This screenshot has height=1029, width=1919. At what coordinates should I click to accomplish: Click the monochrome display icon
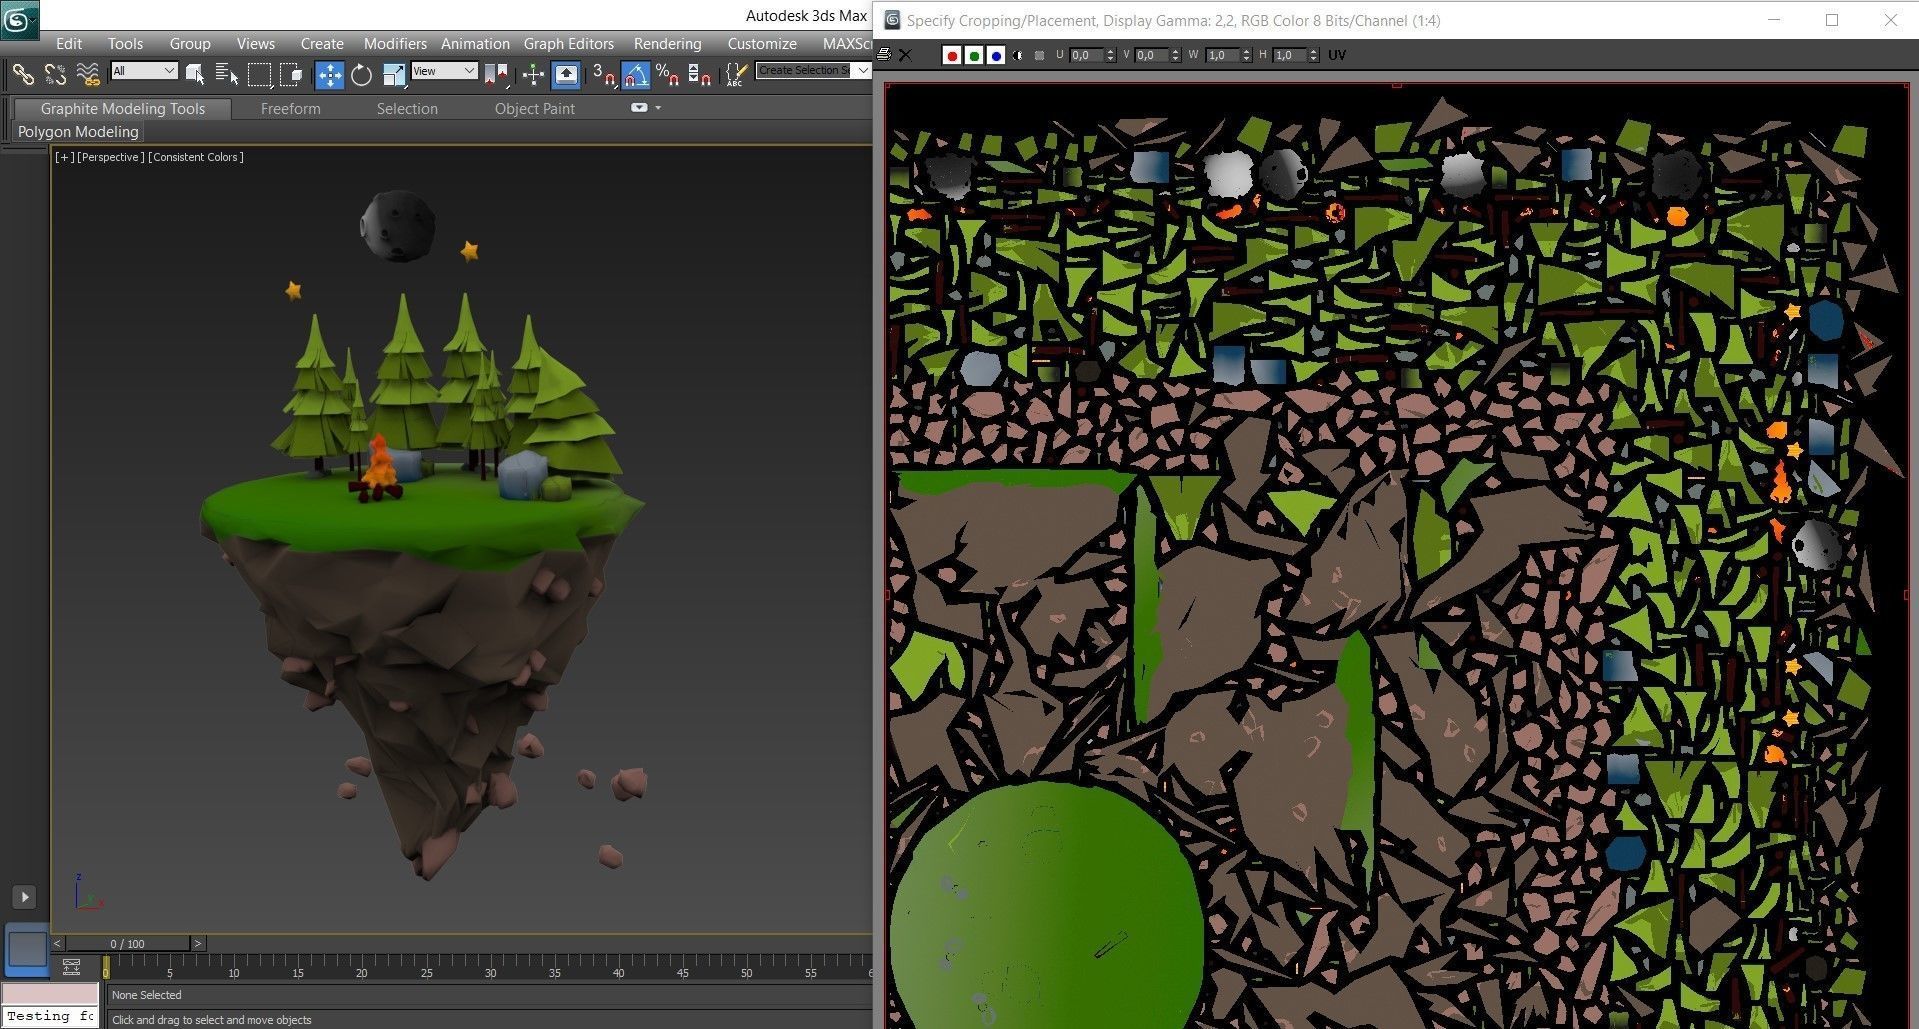(x=1040, y=55)
